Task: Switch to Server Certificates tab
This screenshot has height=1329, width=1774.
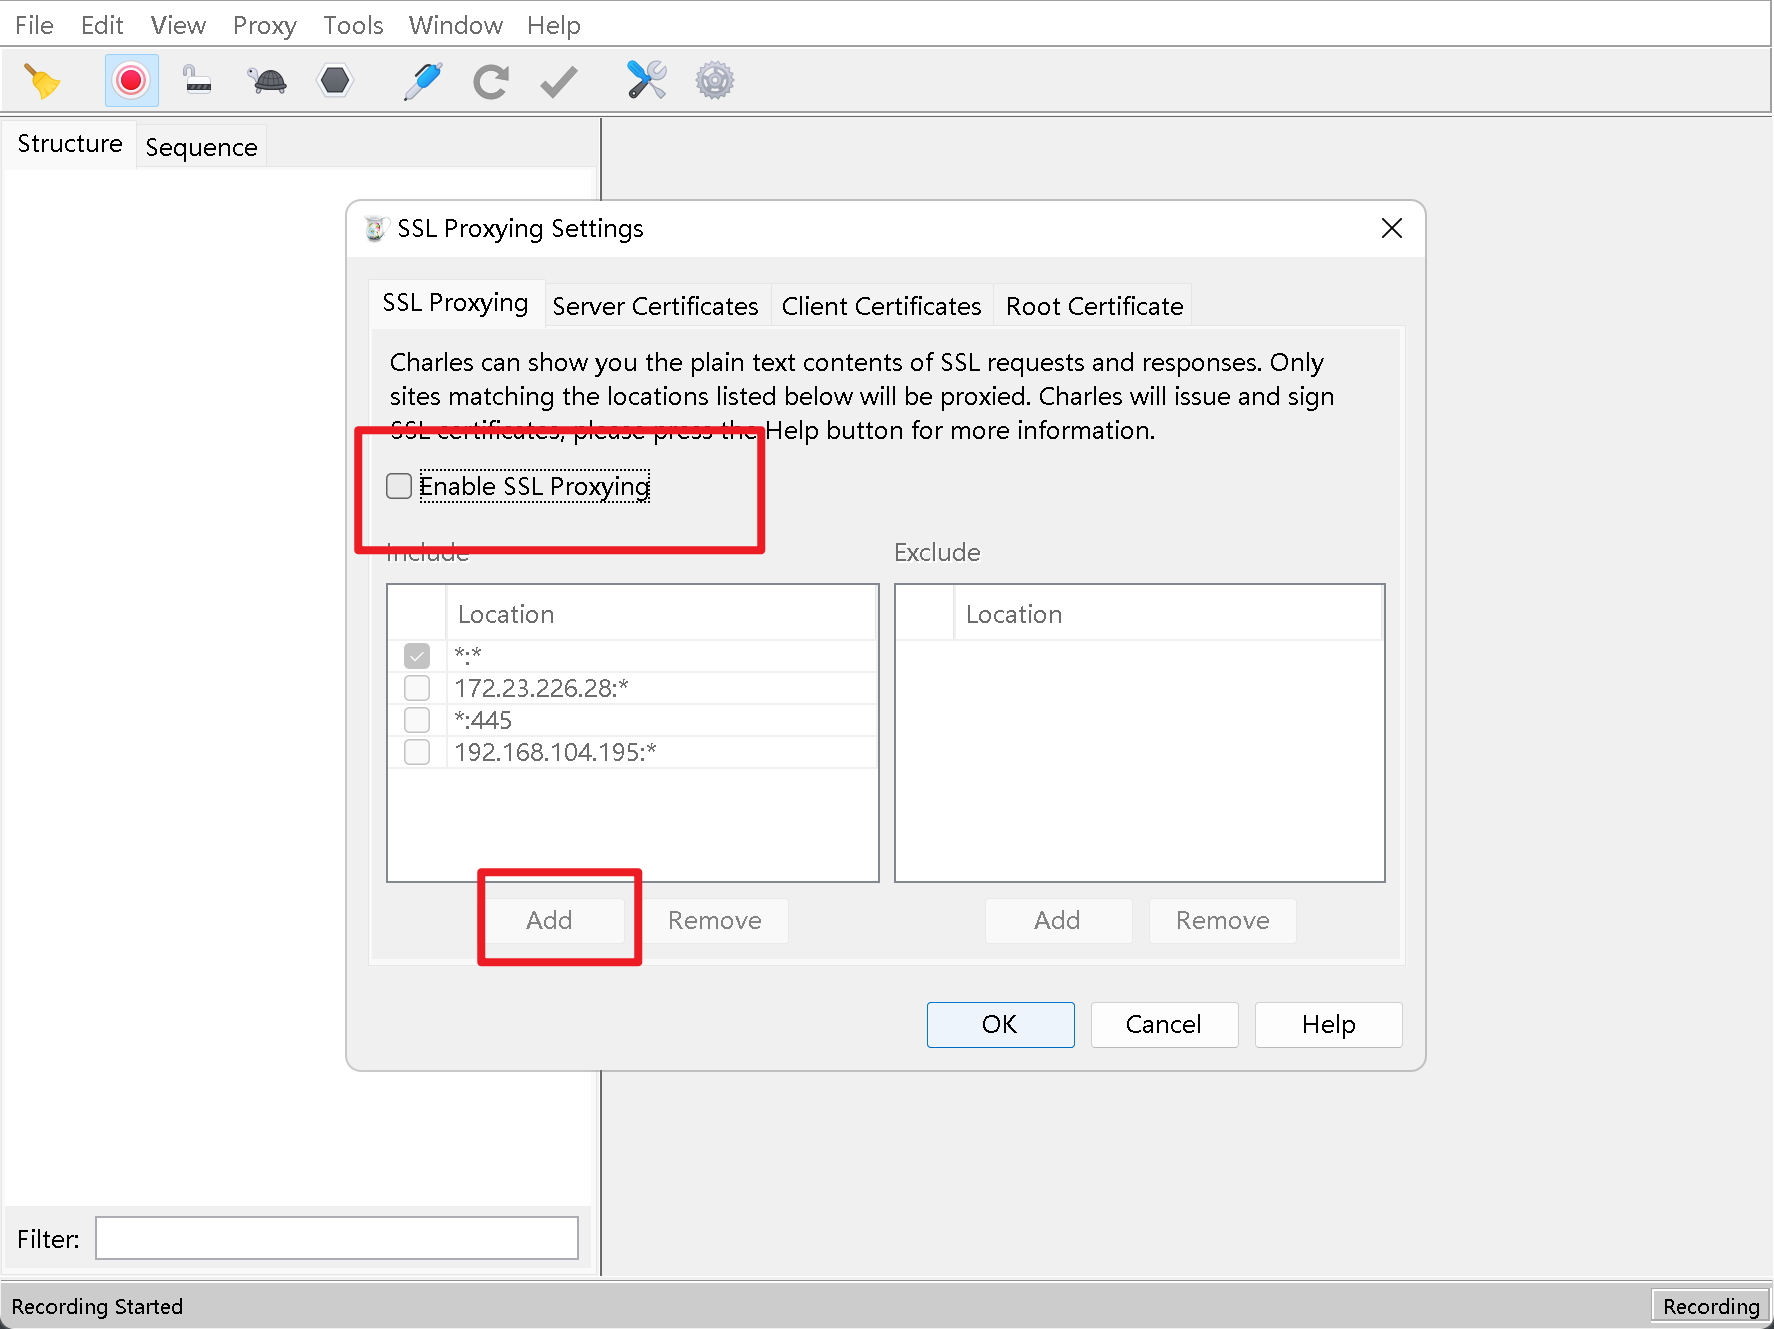Action: pos(655,306)
